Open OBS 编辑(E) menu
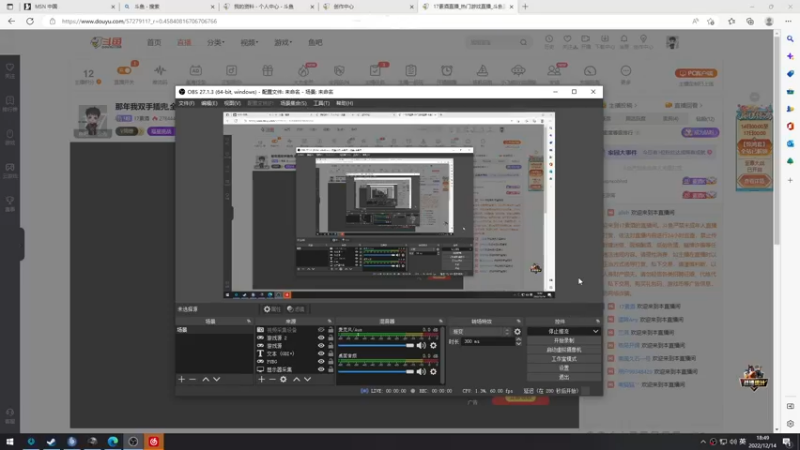Image resolution: width=800 pixels, height=450 pixels. pyautogui.click(x=209, y=103)
